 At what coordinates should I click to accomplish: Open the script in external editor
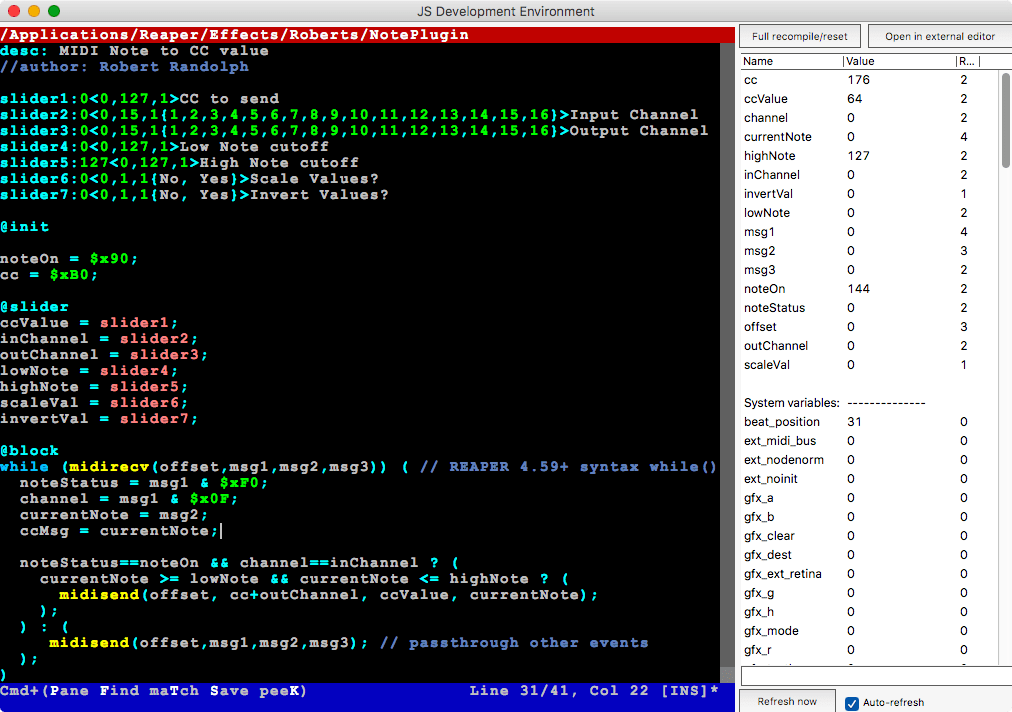coord(938,35)
